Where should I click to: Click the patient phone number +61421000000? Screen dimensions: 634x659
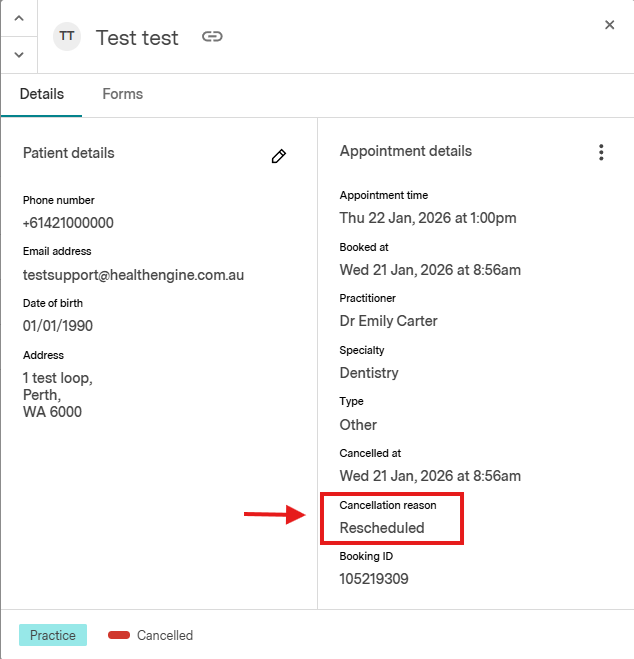click(x=68, y=223)
